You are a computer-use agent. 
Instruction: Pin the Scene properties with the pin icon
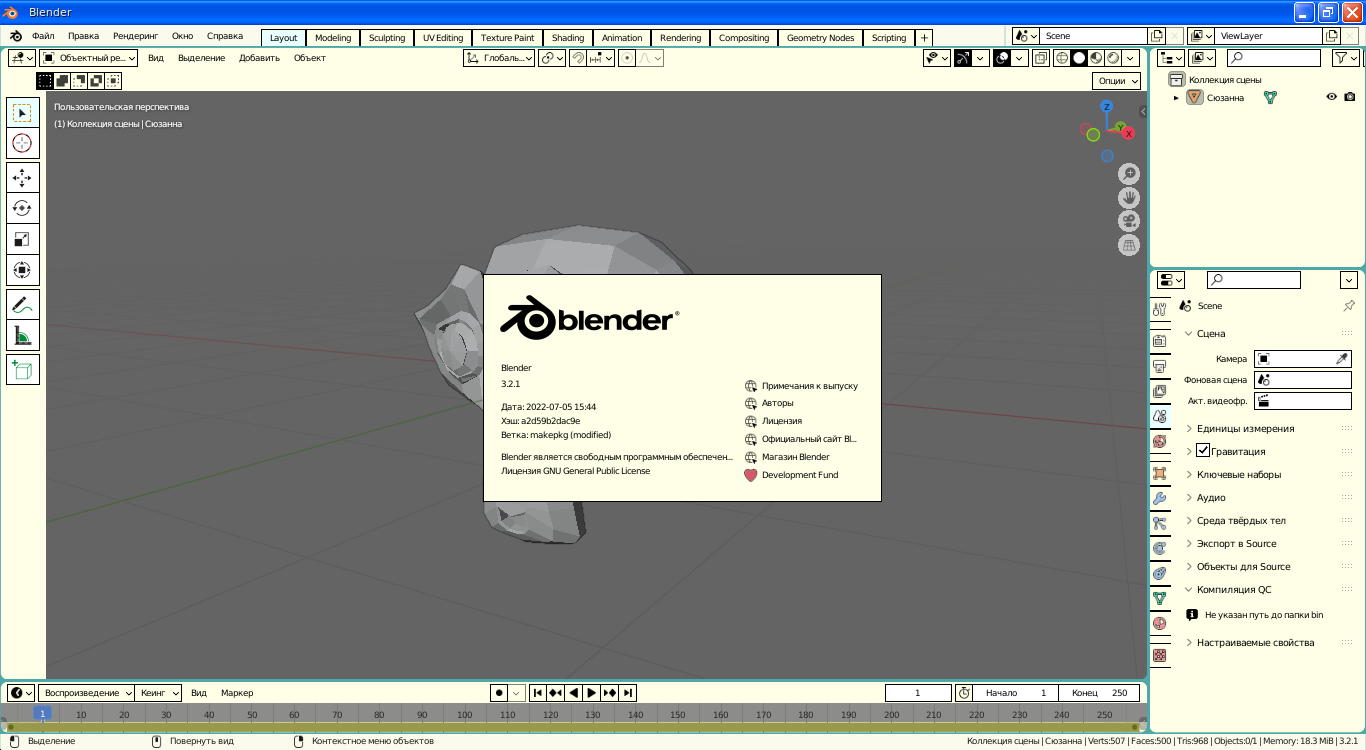click(1348, 306)
